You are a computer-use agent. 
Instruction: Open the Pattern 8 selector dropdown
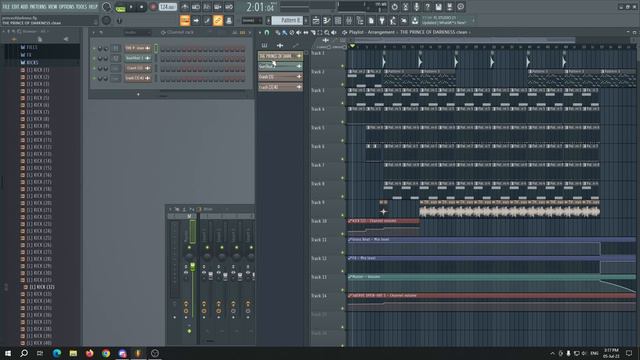288,20
